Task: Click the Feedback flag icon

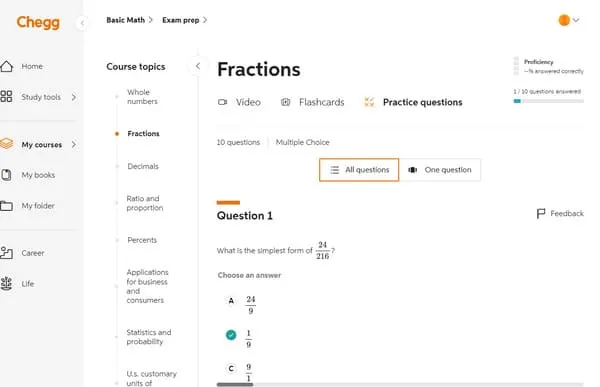Action: pos(541,213)
